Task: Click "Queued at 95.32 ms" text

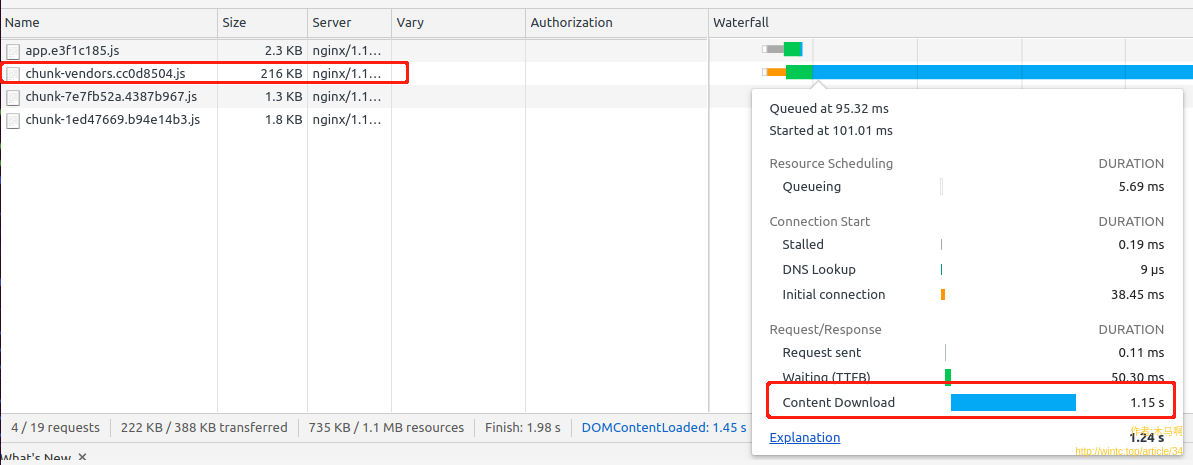Action: pyautogui.click(x=829, y=109)
